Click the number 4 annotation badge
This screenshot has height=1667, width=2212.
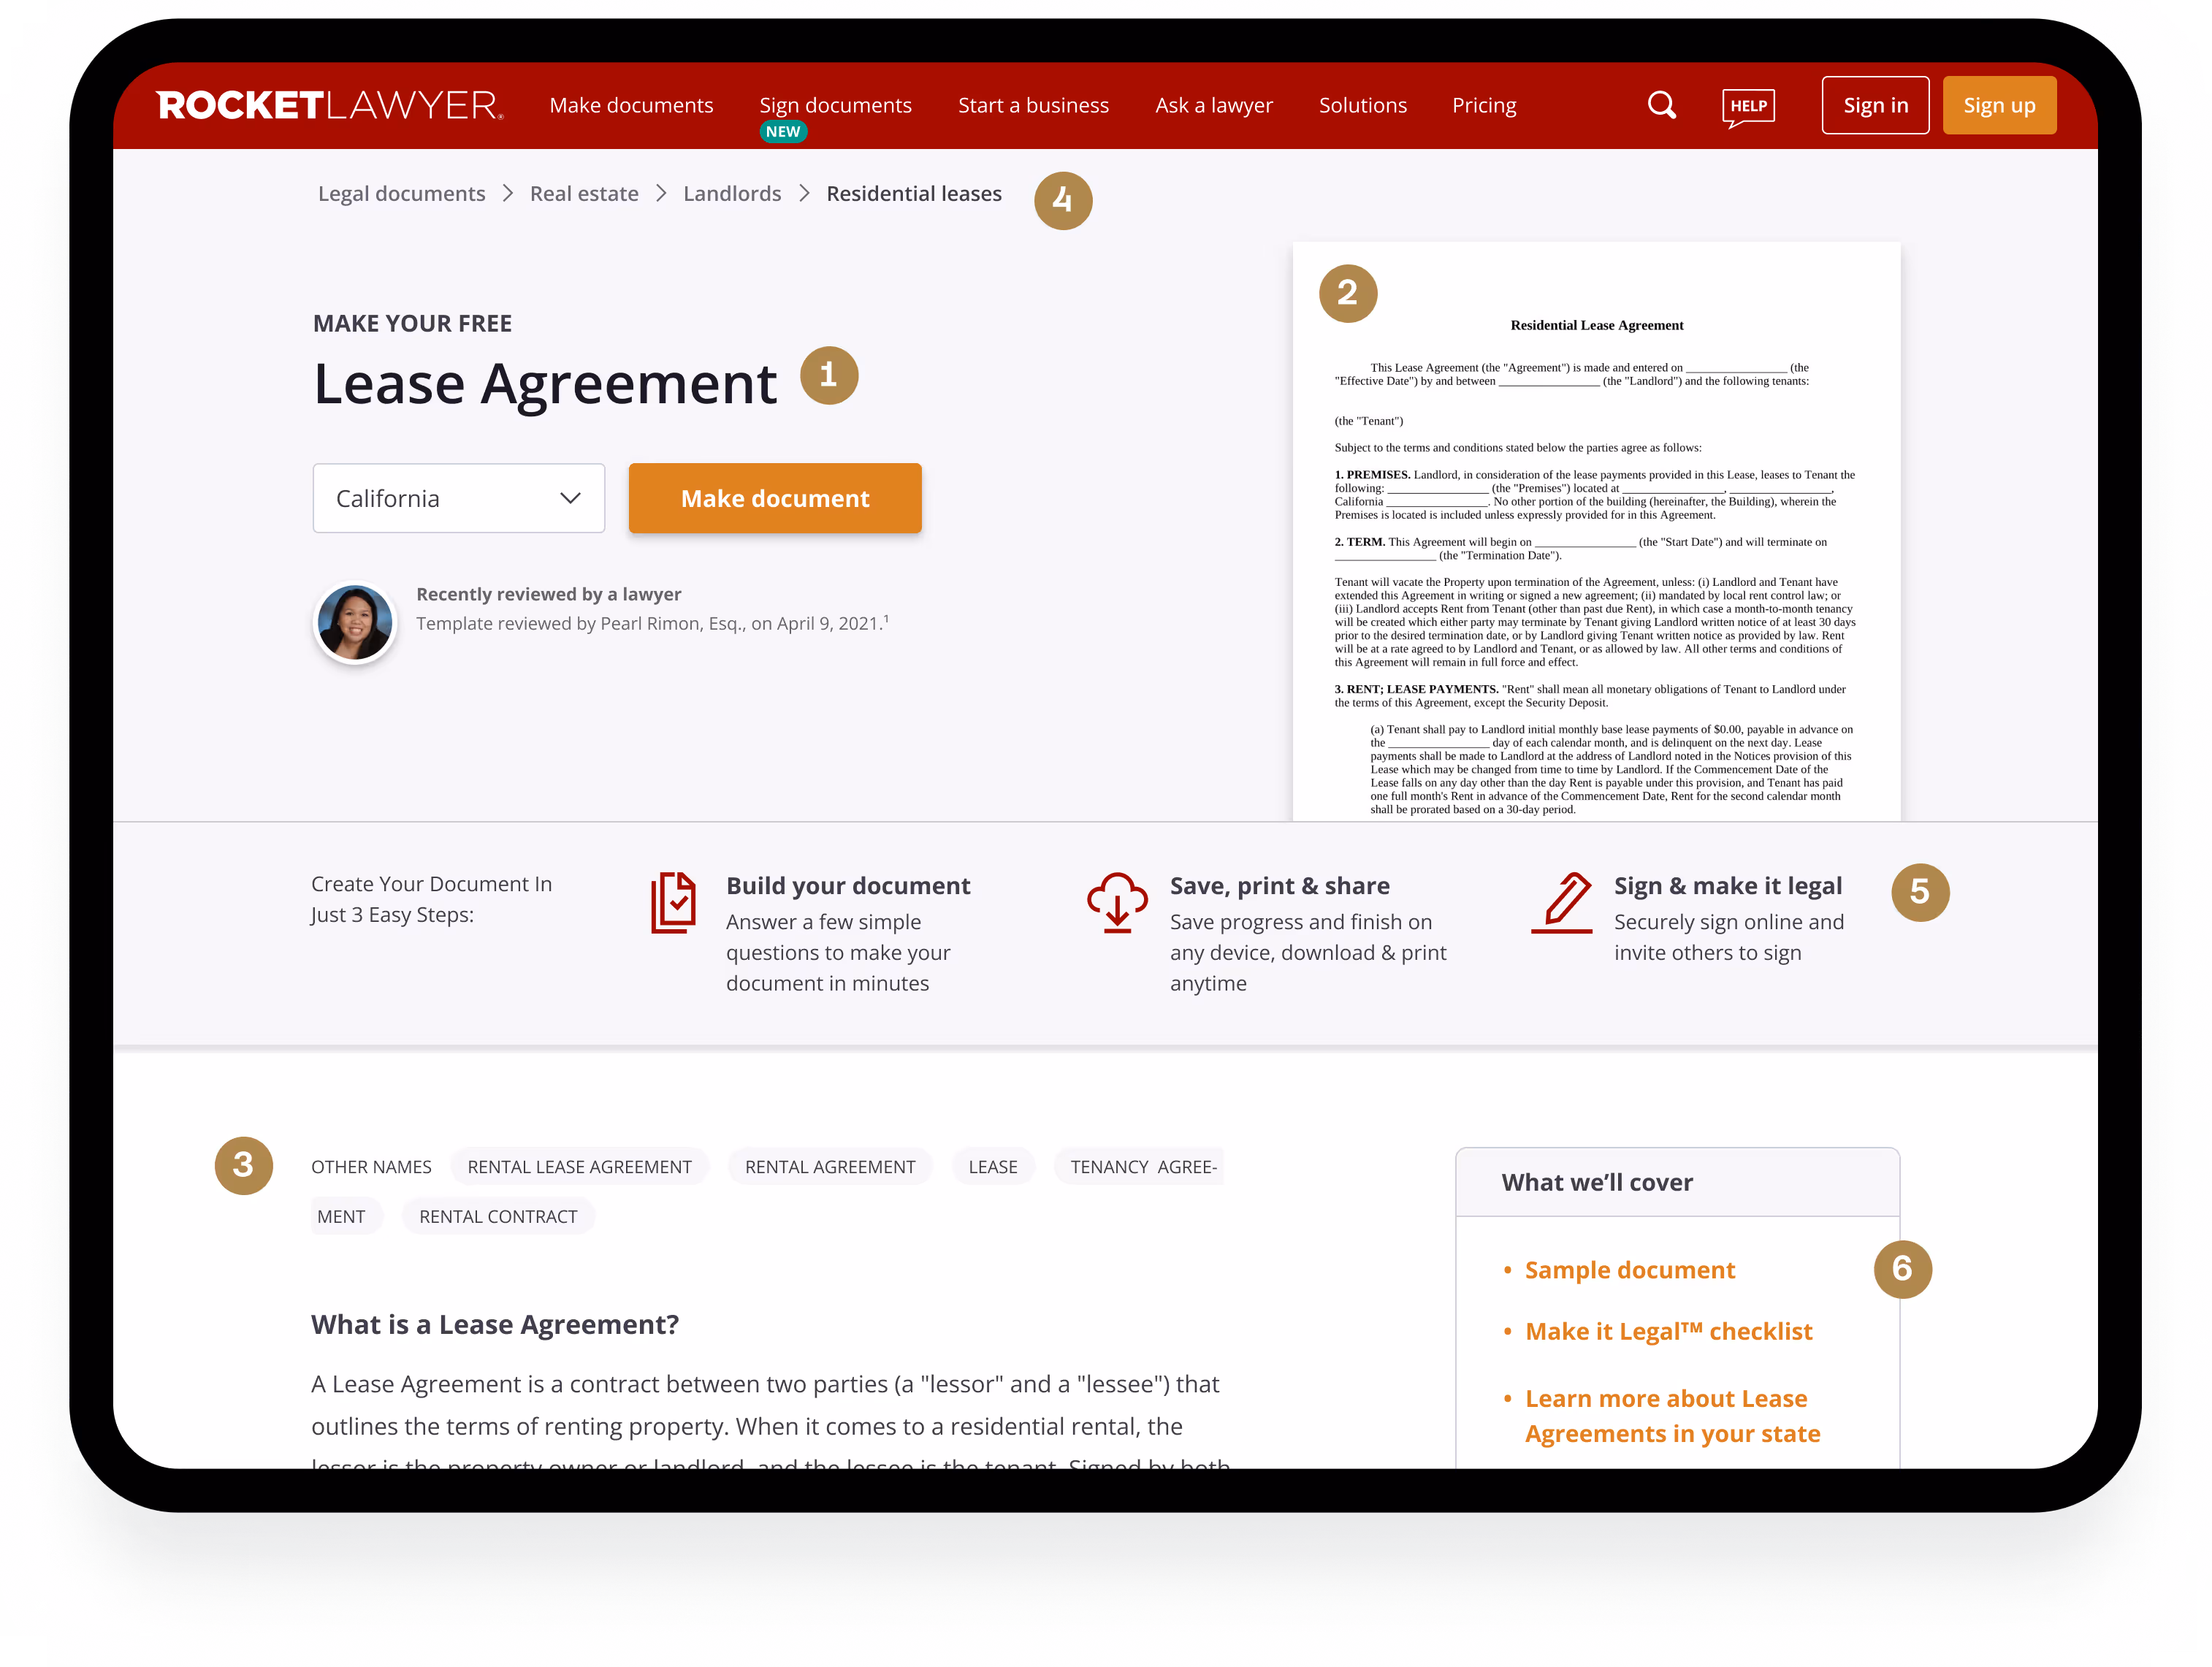click(x=1062, y=201)
